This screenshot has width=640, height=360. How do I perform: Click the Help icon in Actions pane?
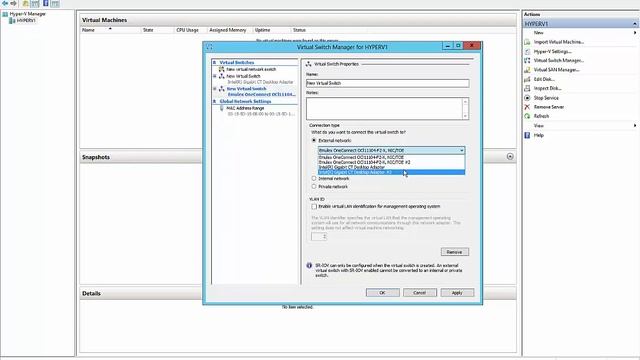click(x=527, y=135)
